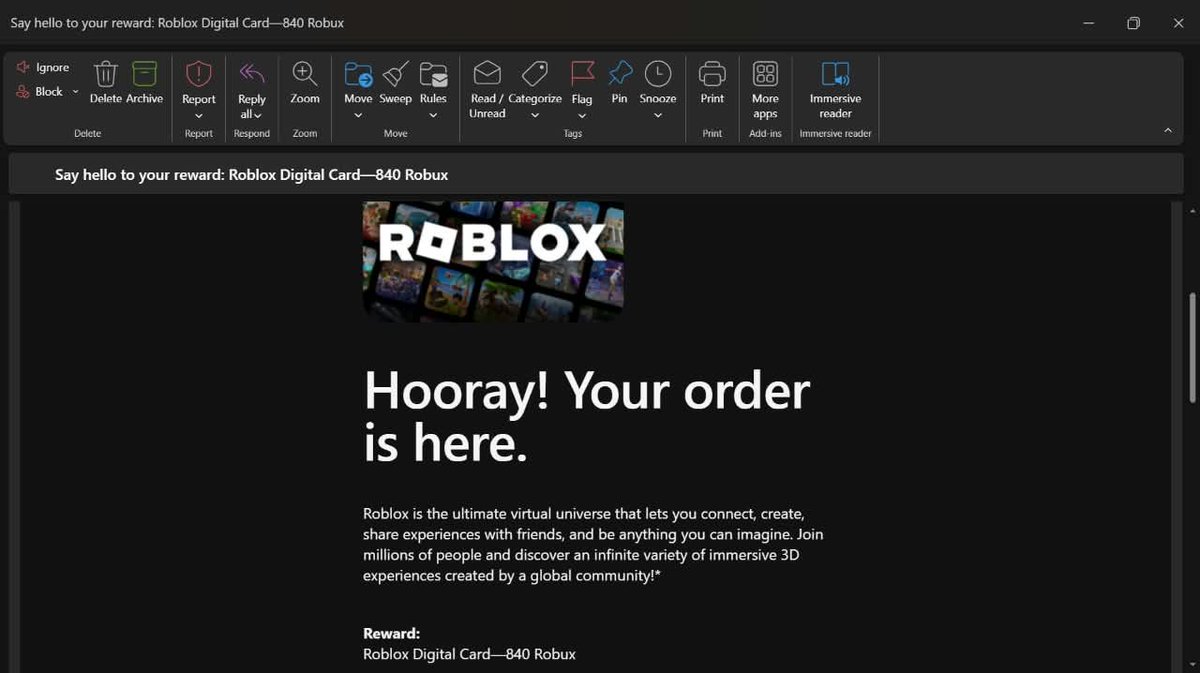Click the Categorize tag icon
Screen dimensions: 1200x673
pyautogui.click(x=535, y=74)
